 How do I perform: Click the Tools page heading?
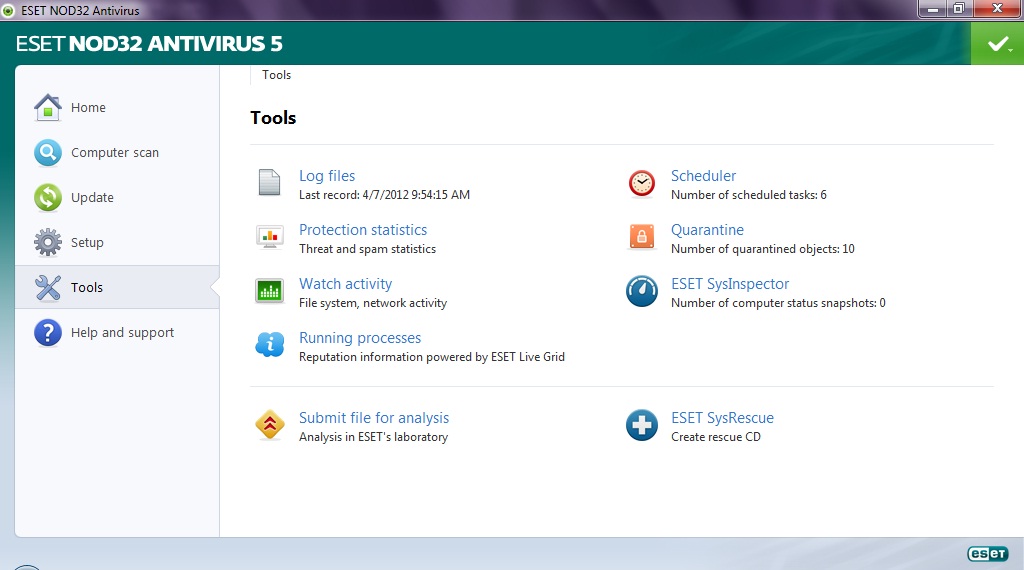click(273, 118)
